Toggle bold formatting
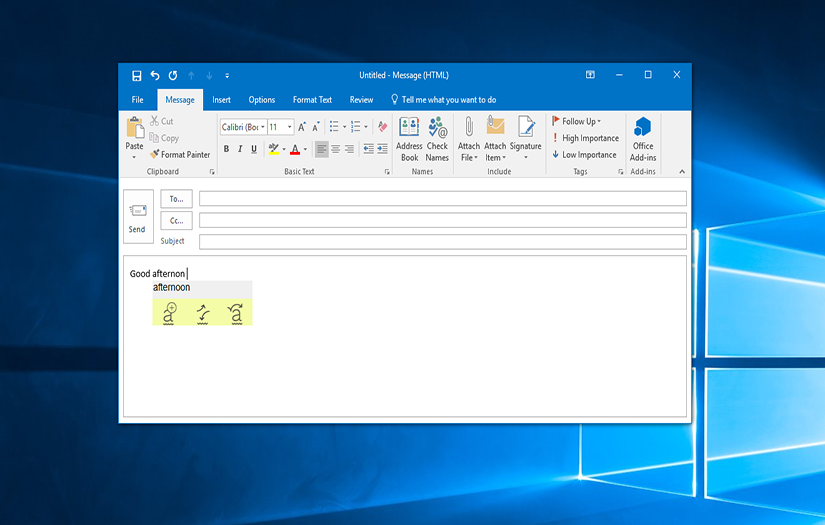Screen dimensions: 825x525 tap(226, 149)
